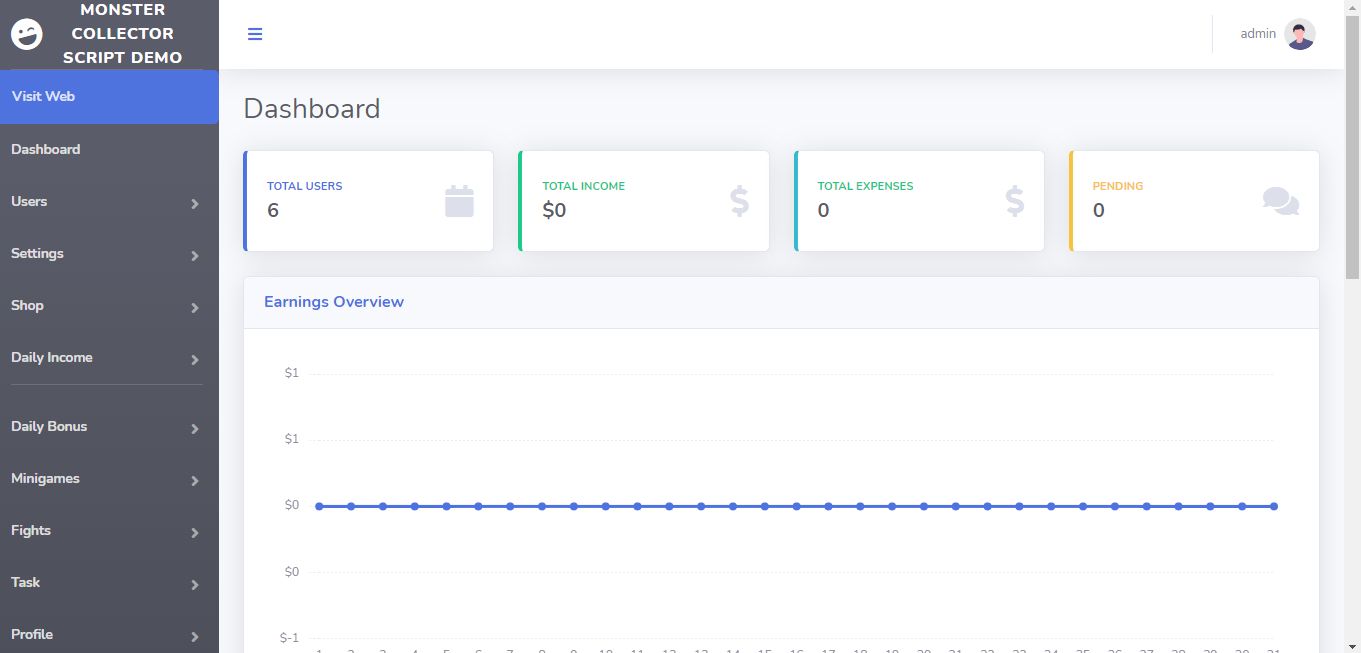Image resolution: width=1361 pixels, height=653 pixels.
Task: Click the dollar icon in Total Expenses card
Action: coord(1014,201)
